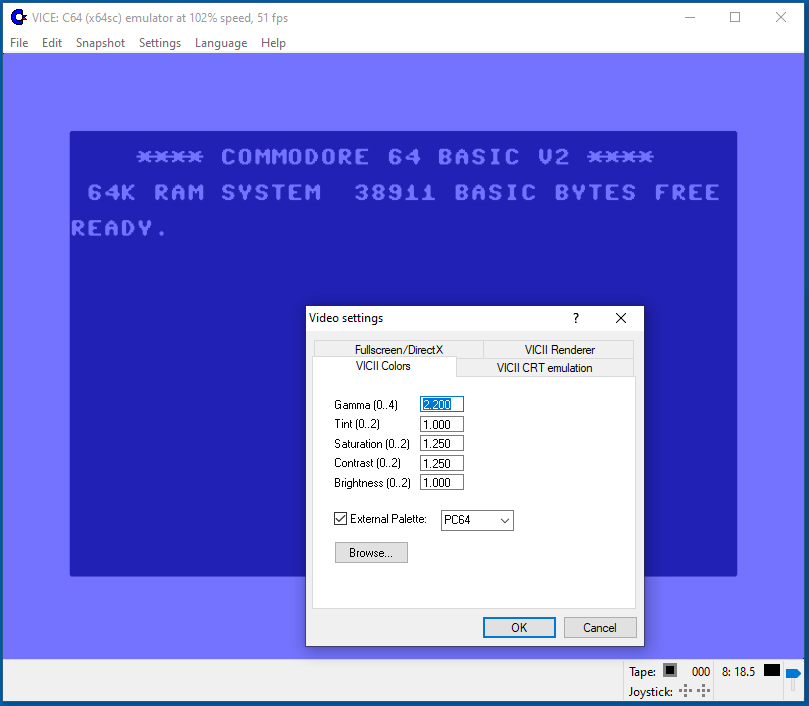Open the PC64 palette dropdown

coord(477,520)
